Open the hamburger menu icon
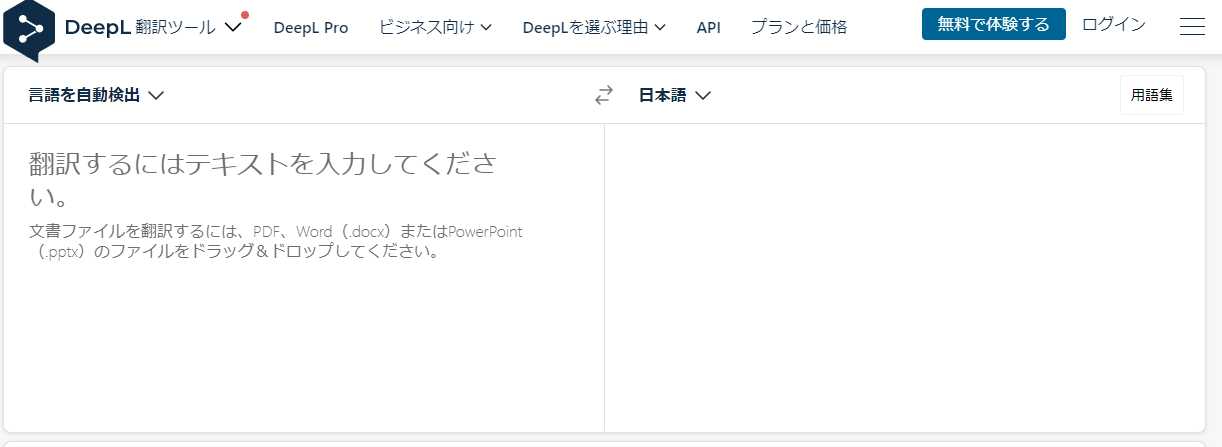This screenshot has height=447, width=1222. tap(1192, 27)
